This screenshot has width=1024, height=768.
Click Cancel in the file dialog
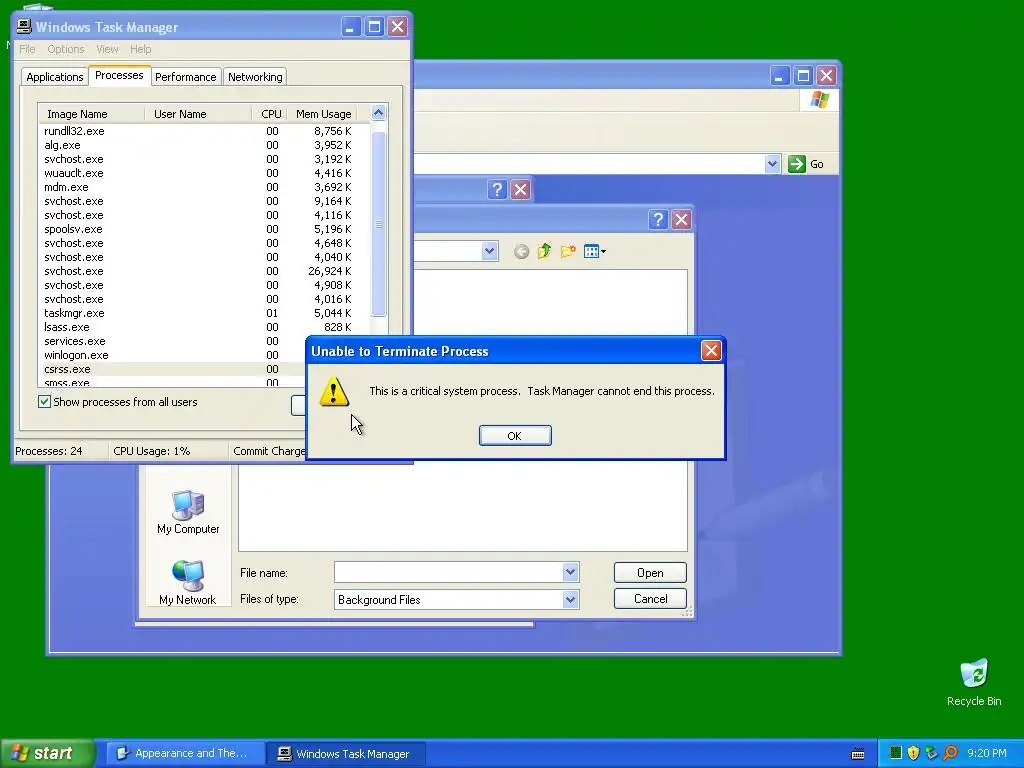coord(650,599)
